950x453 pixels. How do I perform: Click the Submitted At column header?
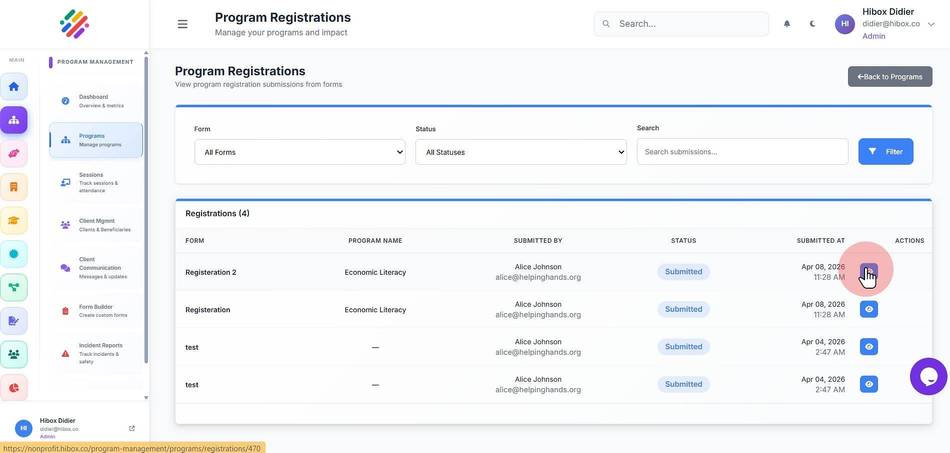click(x=820, y=240)
